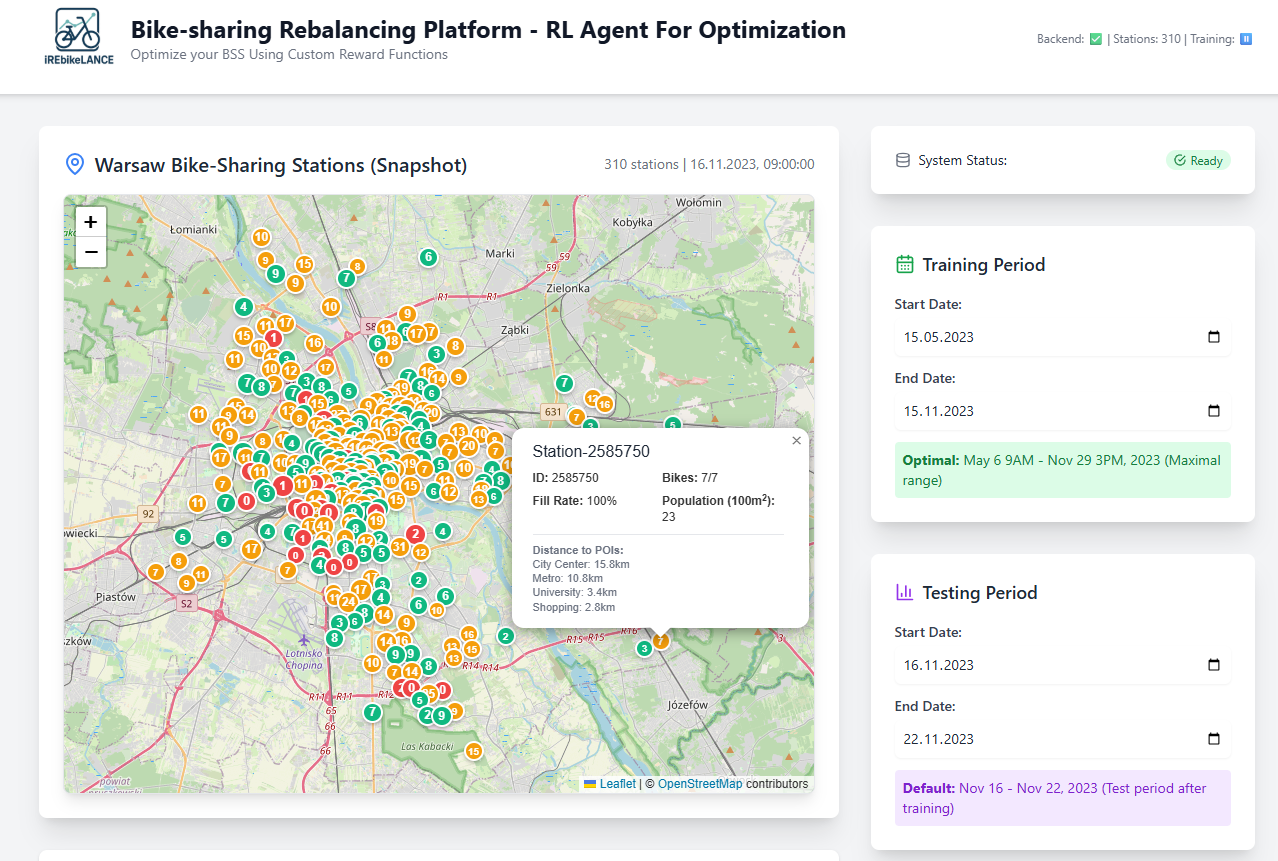Open the Testing Start Date calendar picker
The width and height of the screenshot is (1278, 861).
pyautogui.click(x=1214, y=665)
